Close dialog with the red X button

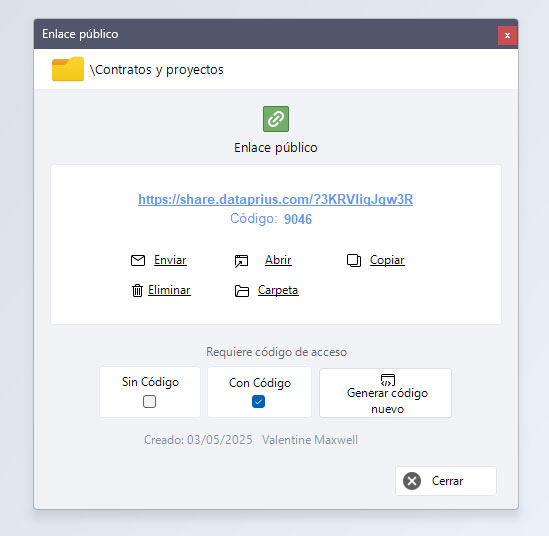(507, 35)
